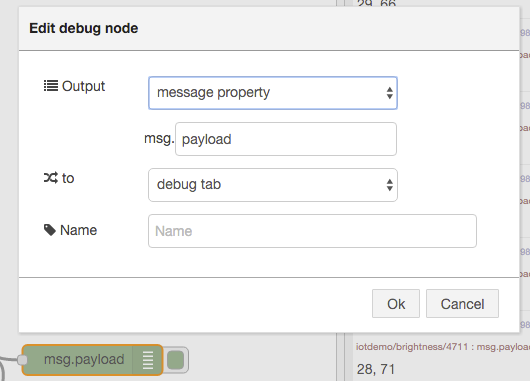The width and height of the screenshot is (530, 381).
Task: Click the stepper arrows on 'debug tab' select
Action: (x=389, y=185)
